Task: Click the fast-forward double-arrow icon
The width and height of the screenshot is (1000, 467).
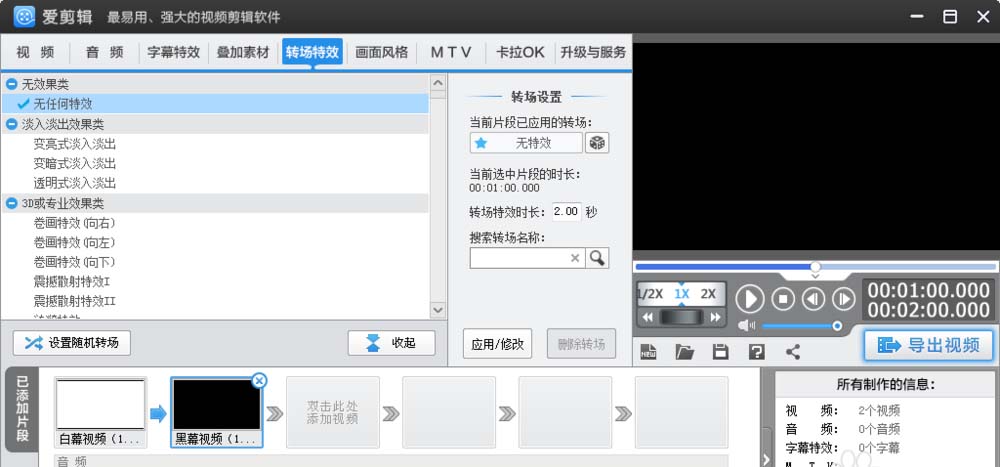Action: click(x=716, y=317)
